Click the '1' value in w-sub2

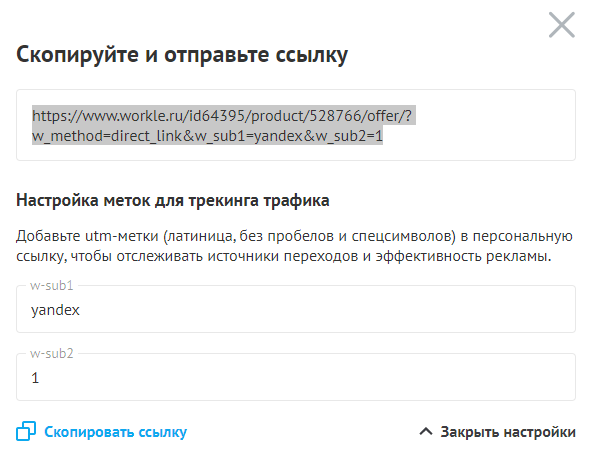pyautogui.click(x=35, y=378)
